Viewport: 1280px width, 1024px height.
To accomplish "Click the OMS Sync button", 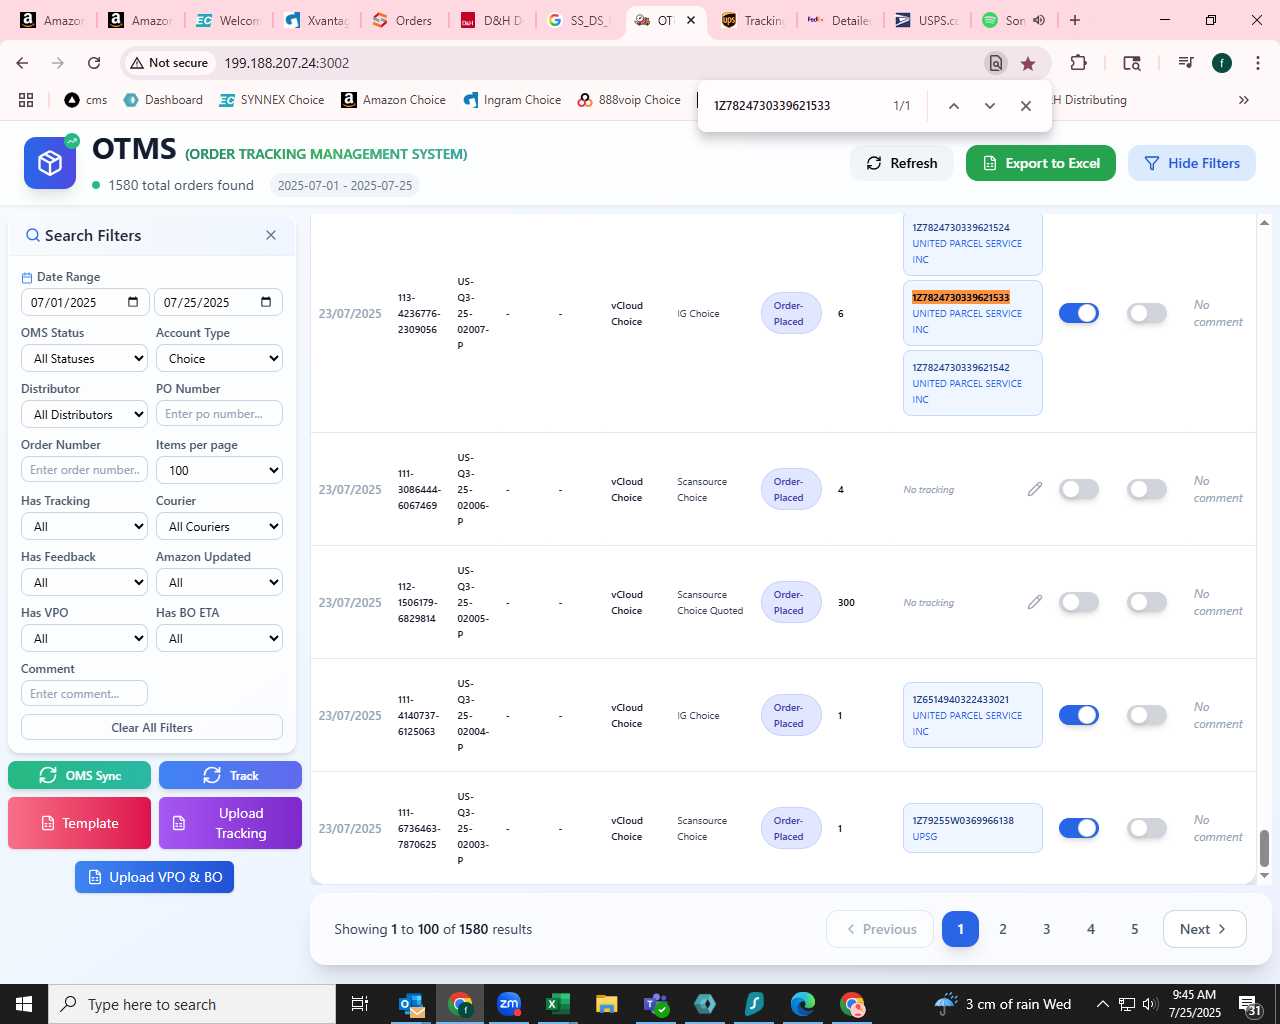I will coord(80,775).
